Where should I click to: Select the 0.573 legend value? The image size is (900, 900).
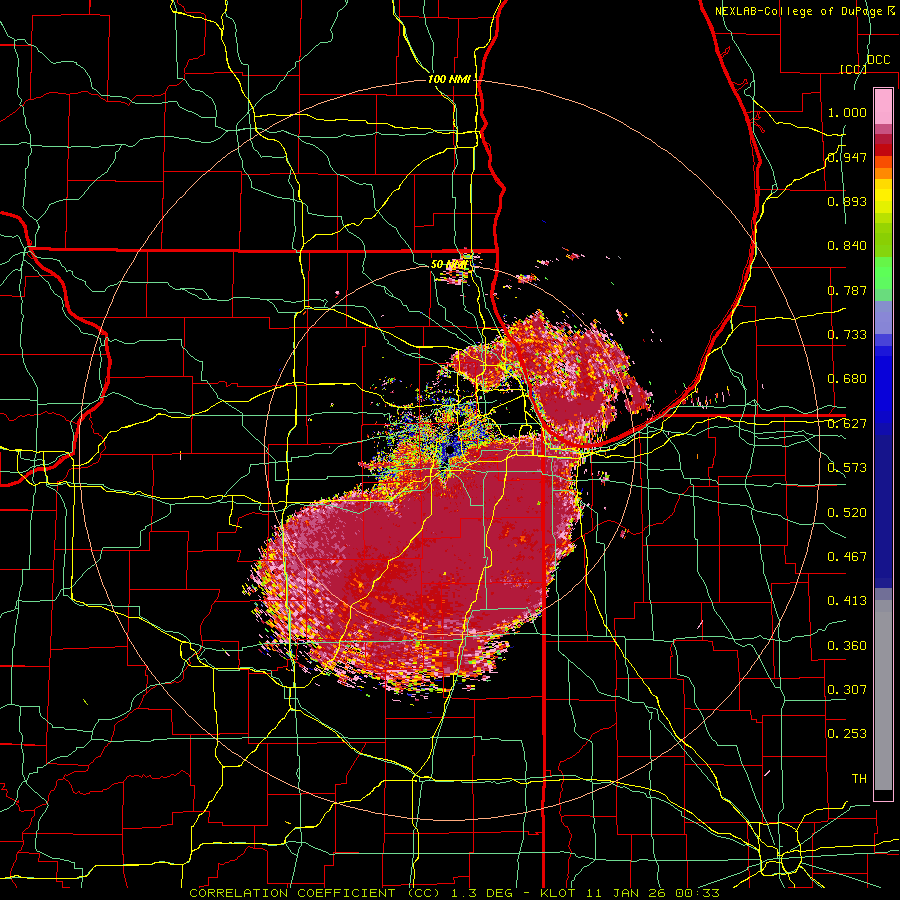pos(847,468)
